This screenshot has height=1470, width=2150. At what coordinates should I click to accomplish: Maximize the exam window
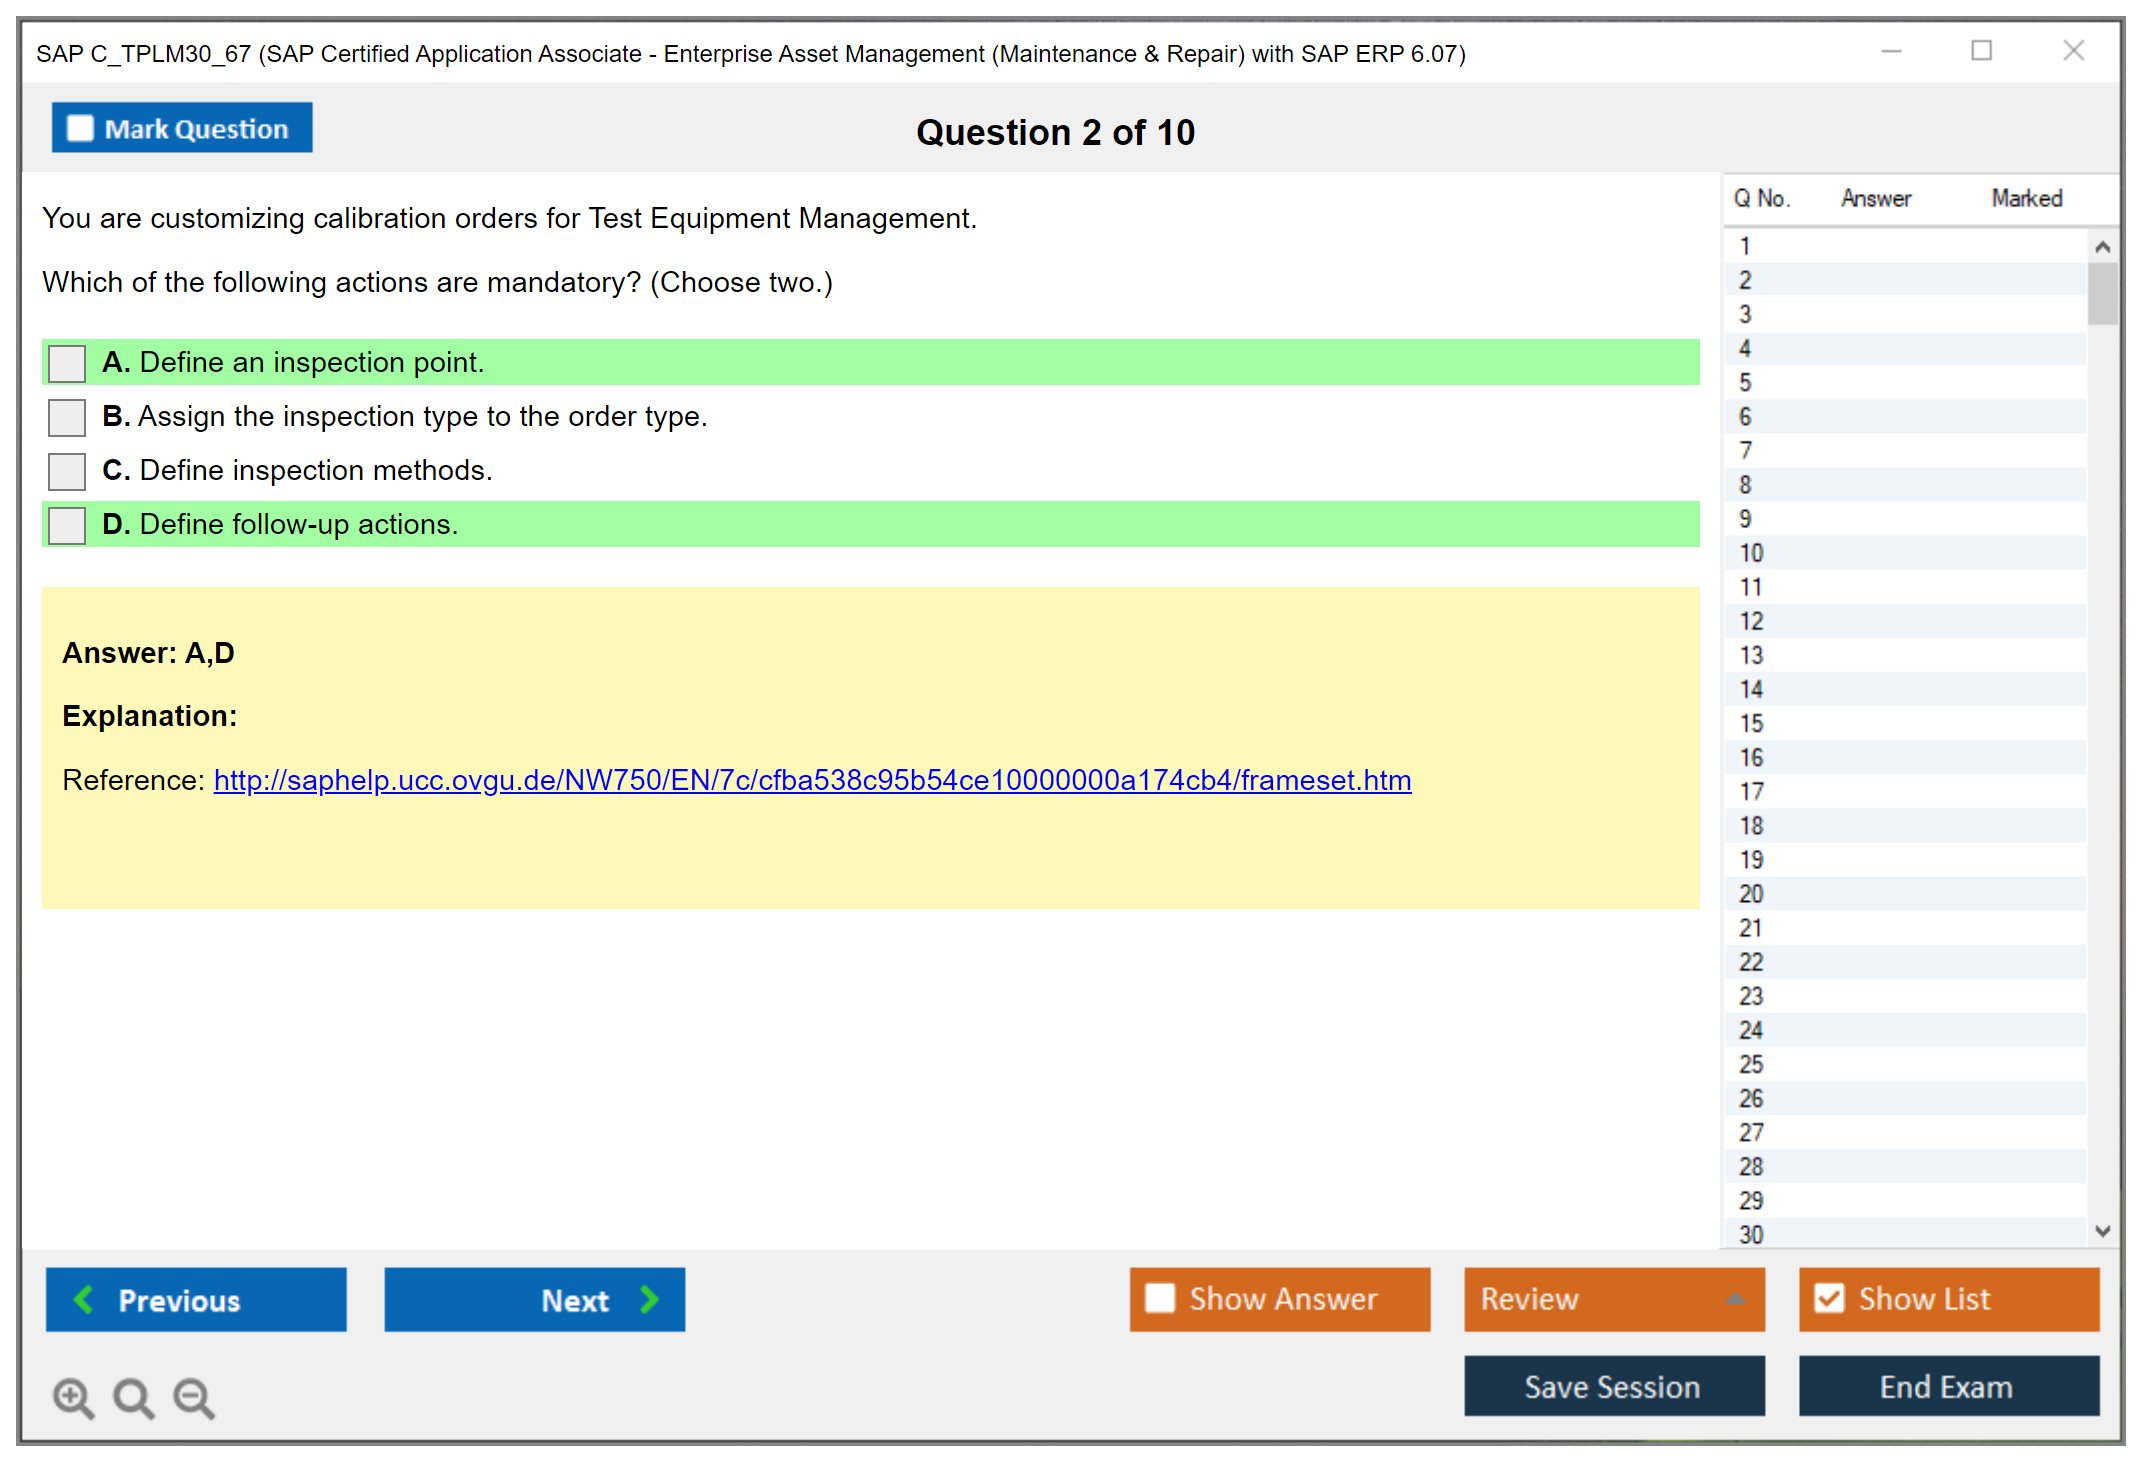[x=1981, y=51]
